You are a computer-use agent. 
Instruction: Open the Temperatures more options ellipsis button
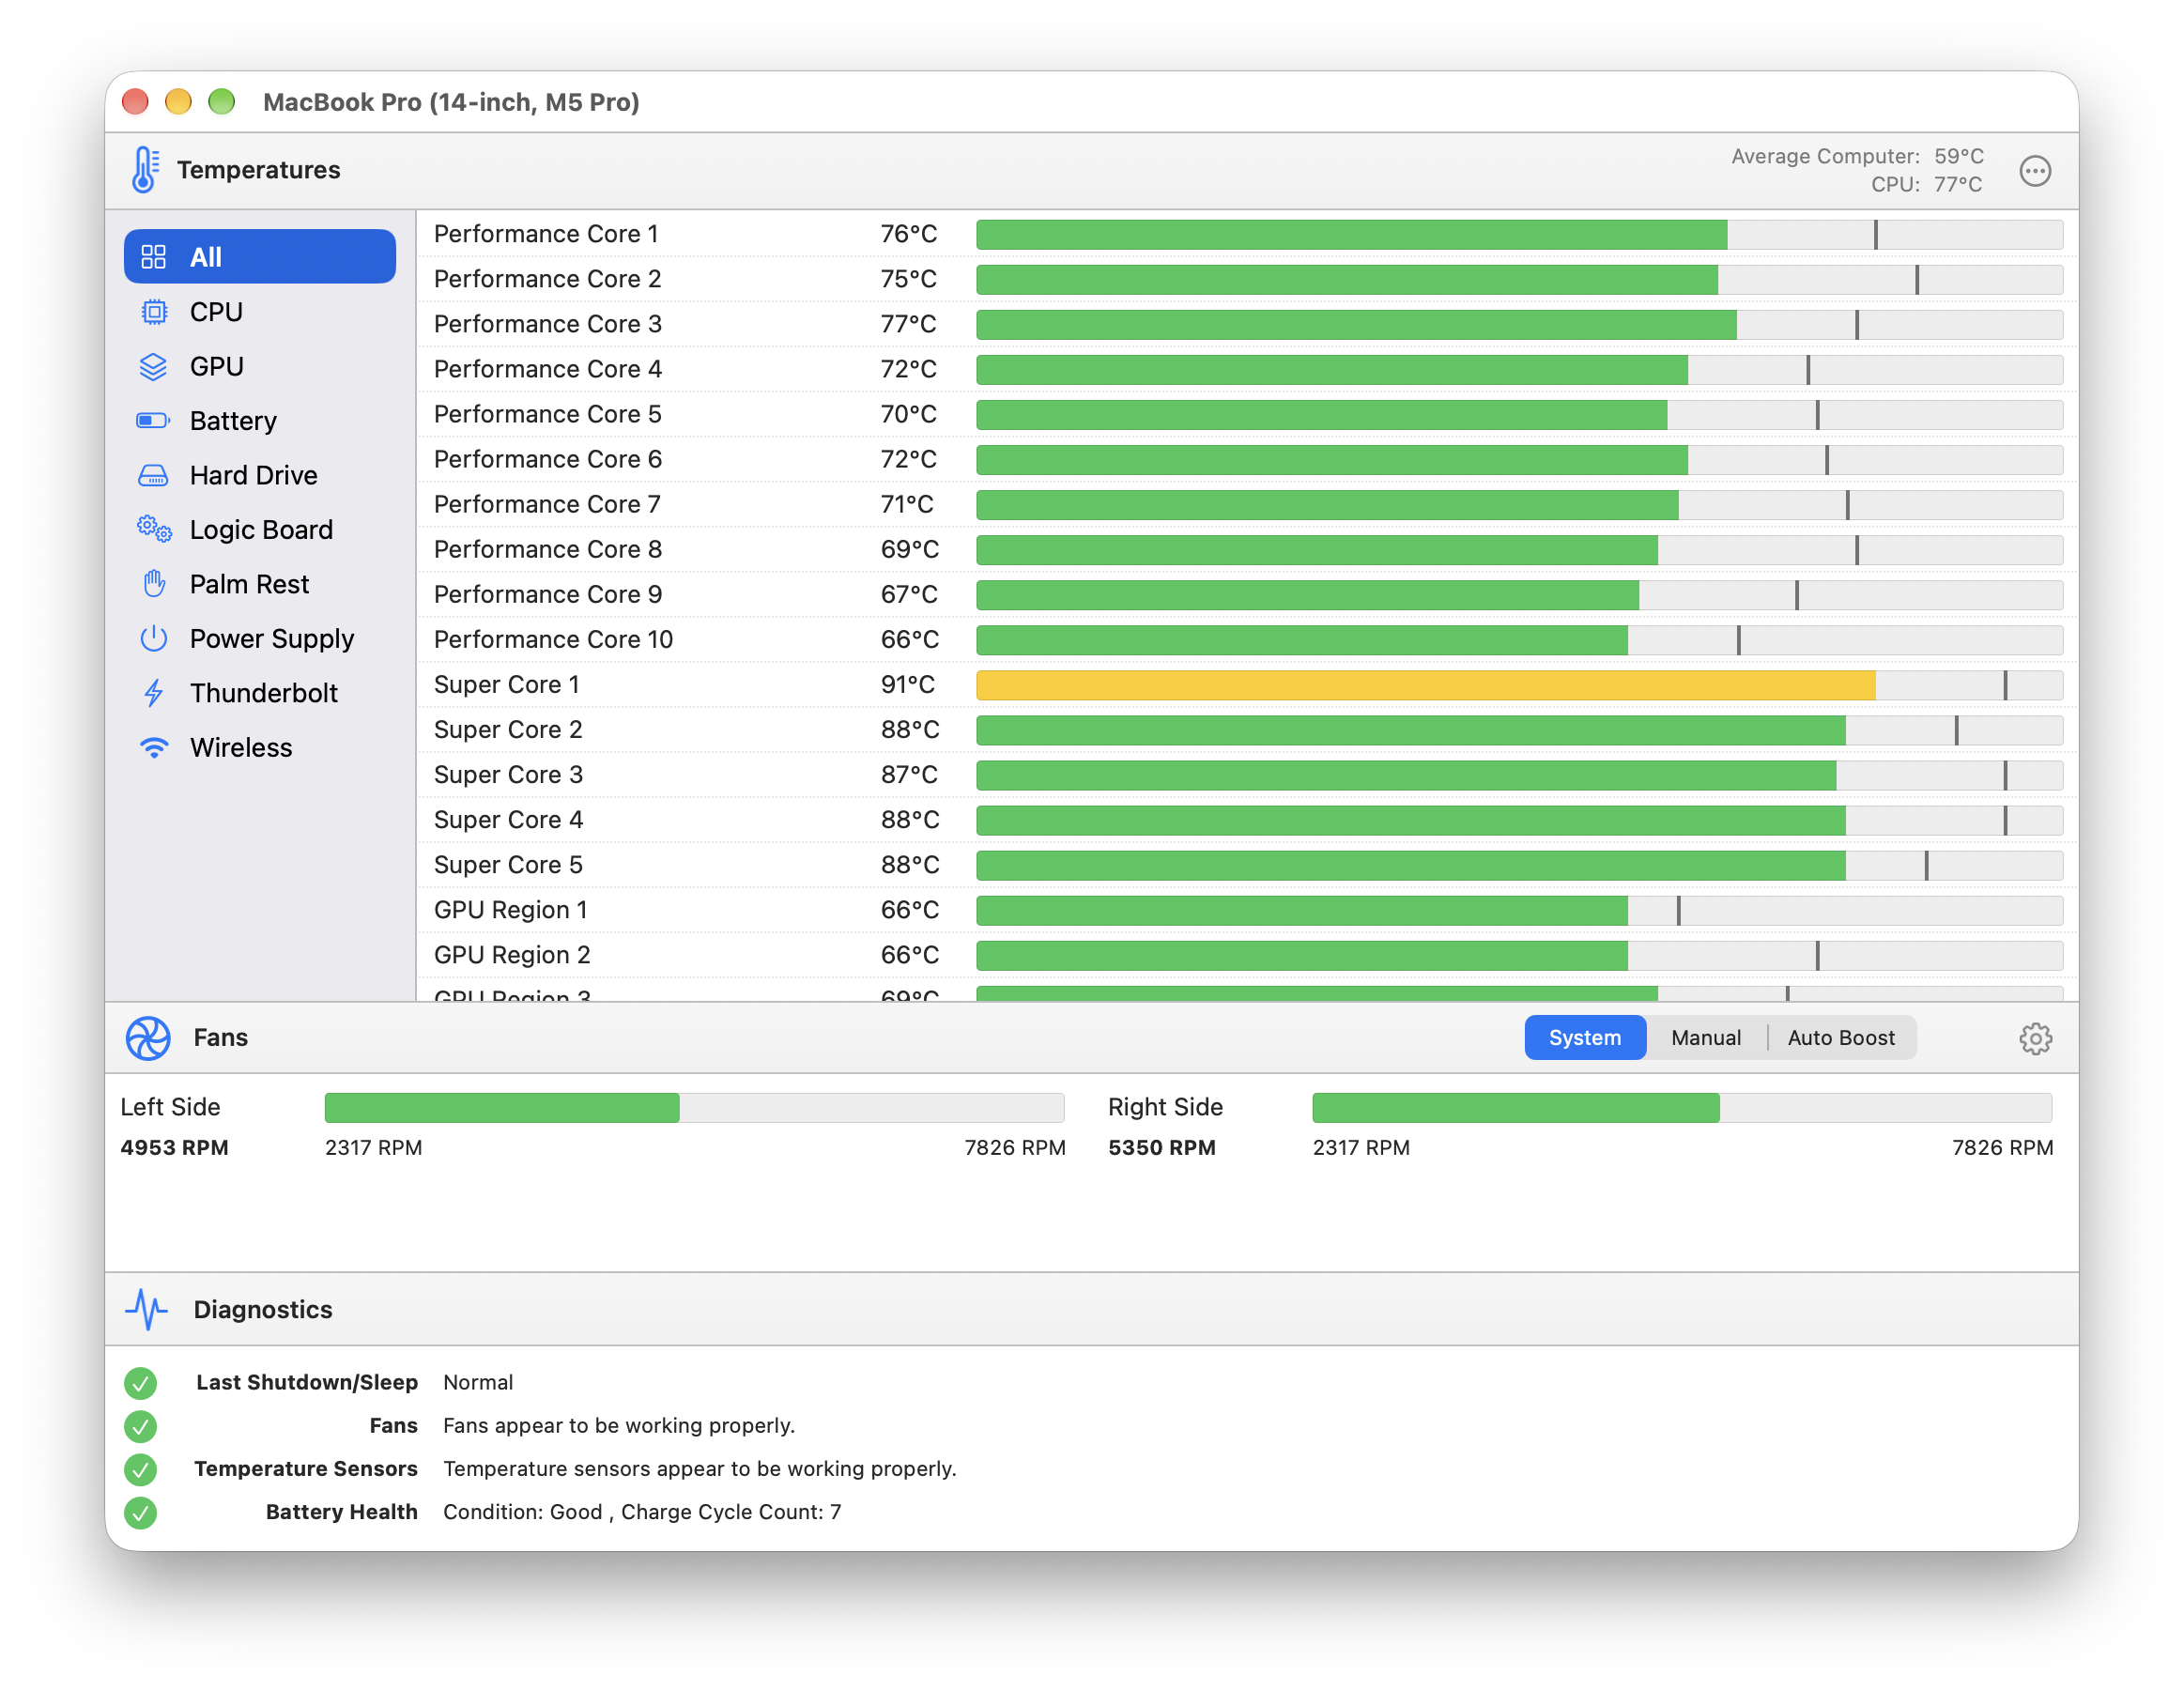2035,171
